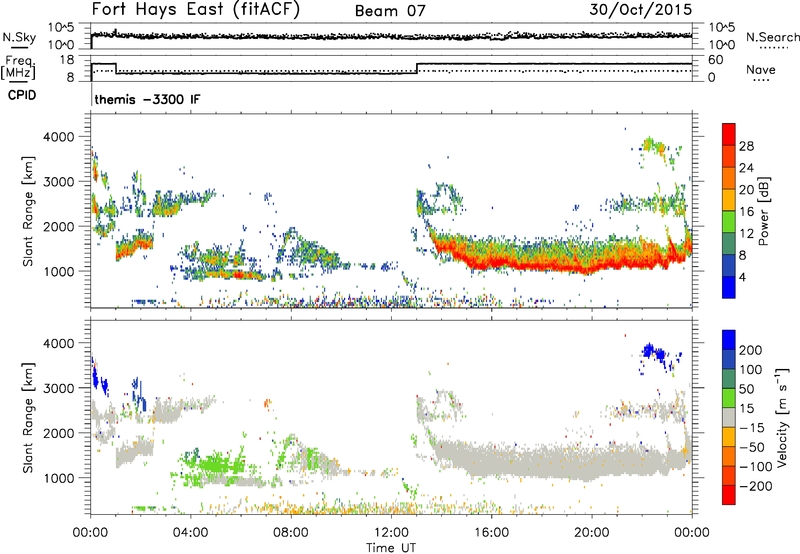Click the '28' value on Power colorbar
Screen dimensions: 800x554
click(x=746, y=146)
